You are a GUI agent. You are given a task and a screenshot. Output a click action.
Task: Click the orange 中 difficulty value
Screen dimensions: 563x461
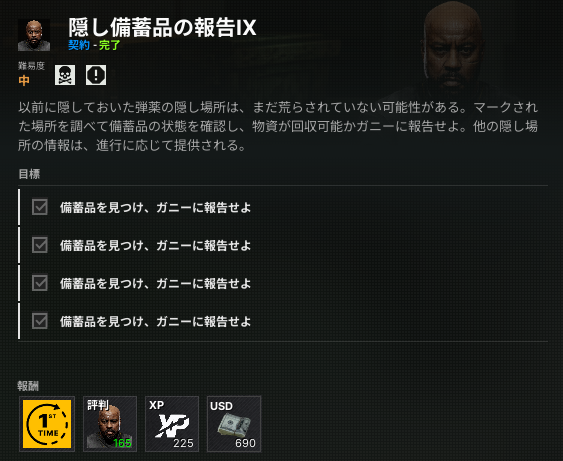point(24,80)
